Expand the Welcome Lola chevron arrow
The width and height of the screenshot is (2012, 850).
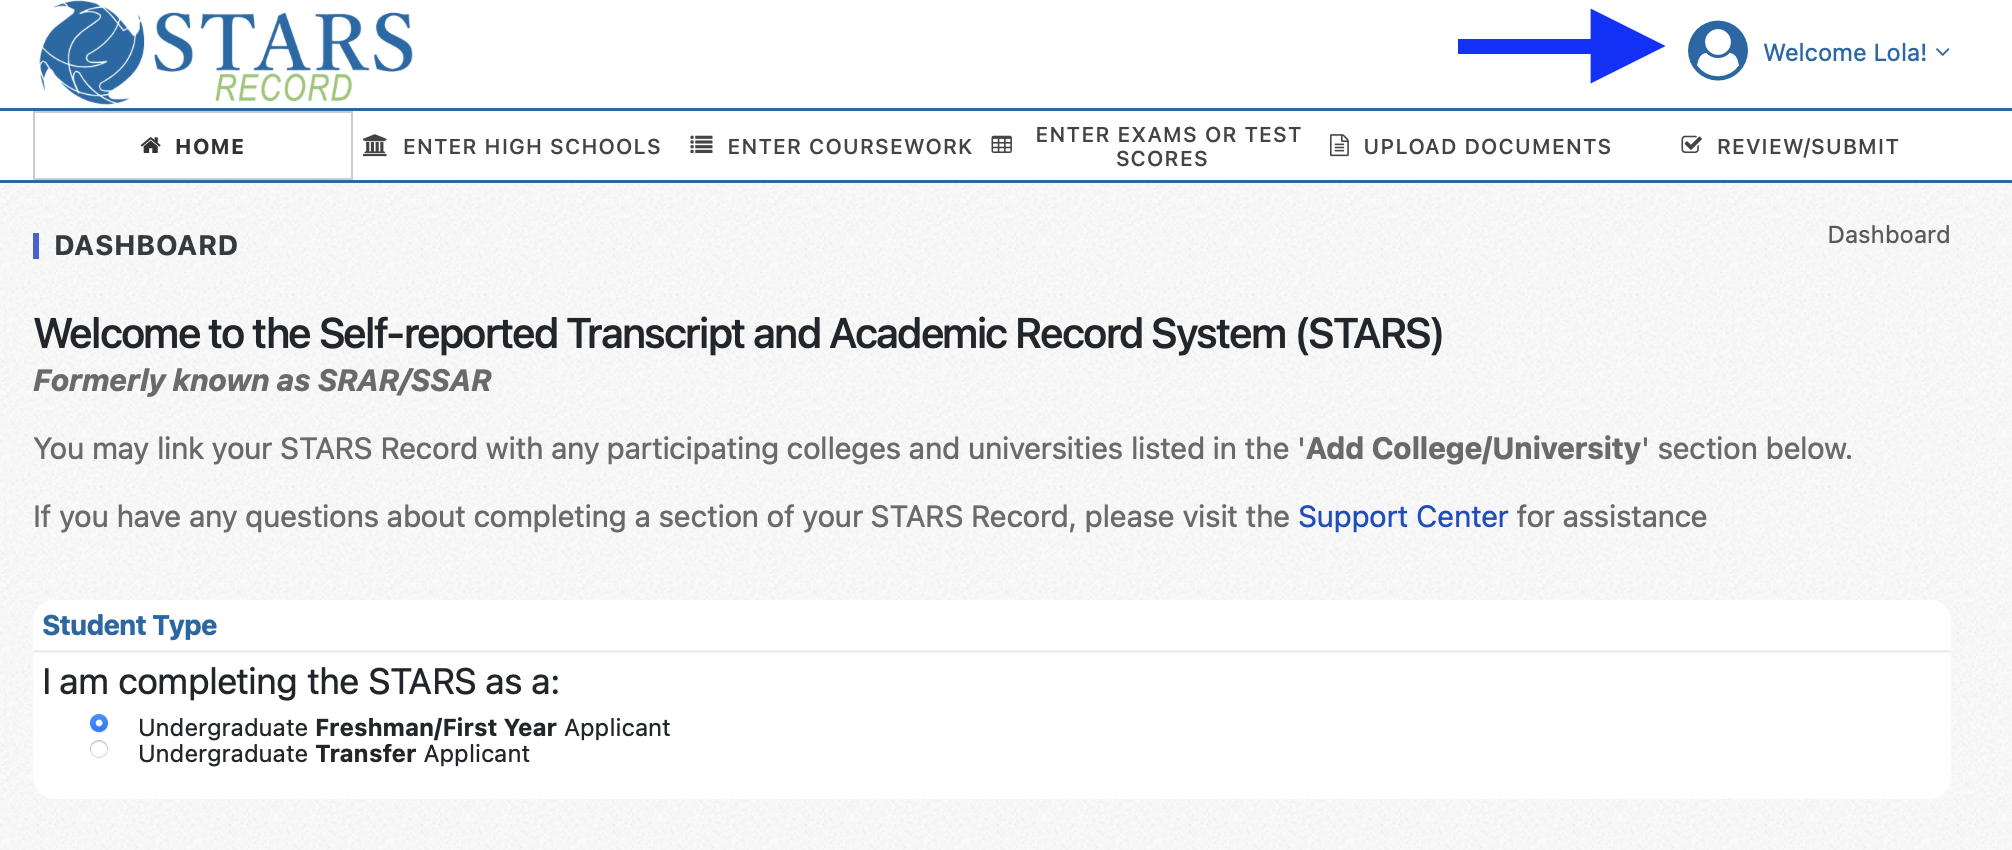1942,52
